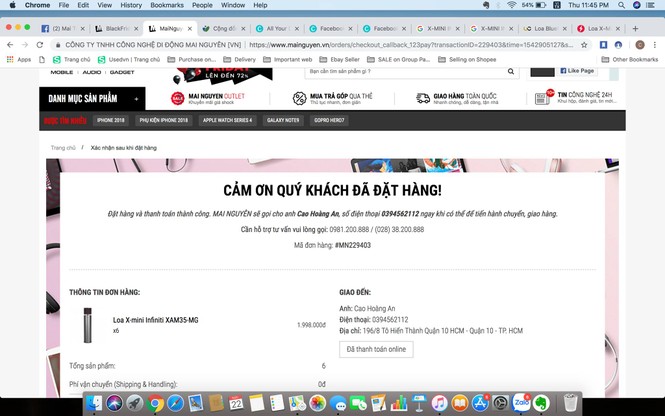Open the Purchase on... bookmarks folder
The height and width of the screenshot is (416, 665).
[192, 59]
